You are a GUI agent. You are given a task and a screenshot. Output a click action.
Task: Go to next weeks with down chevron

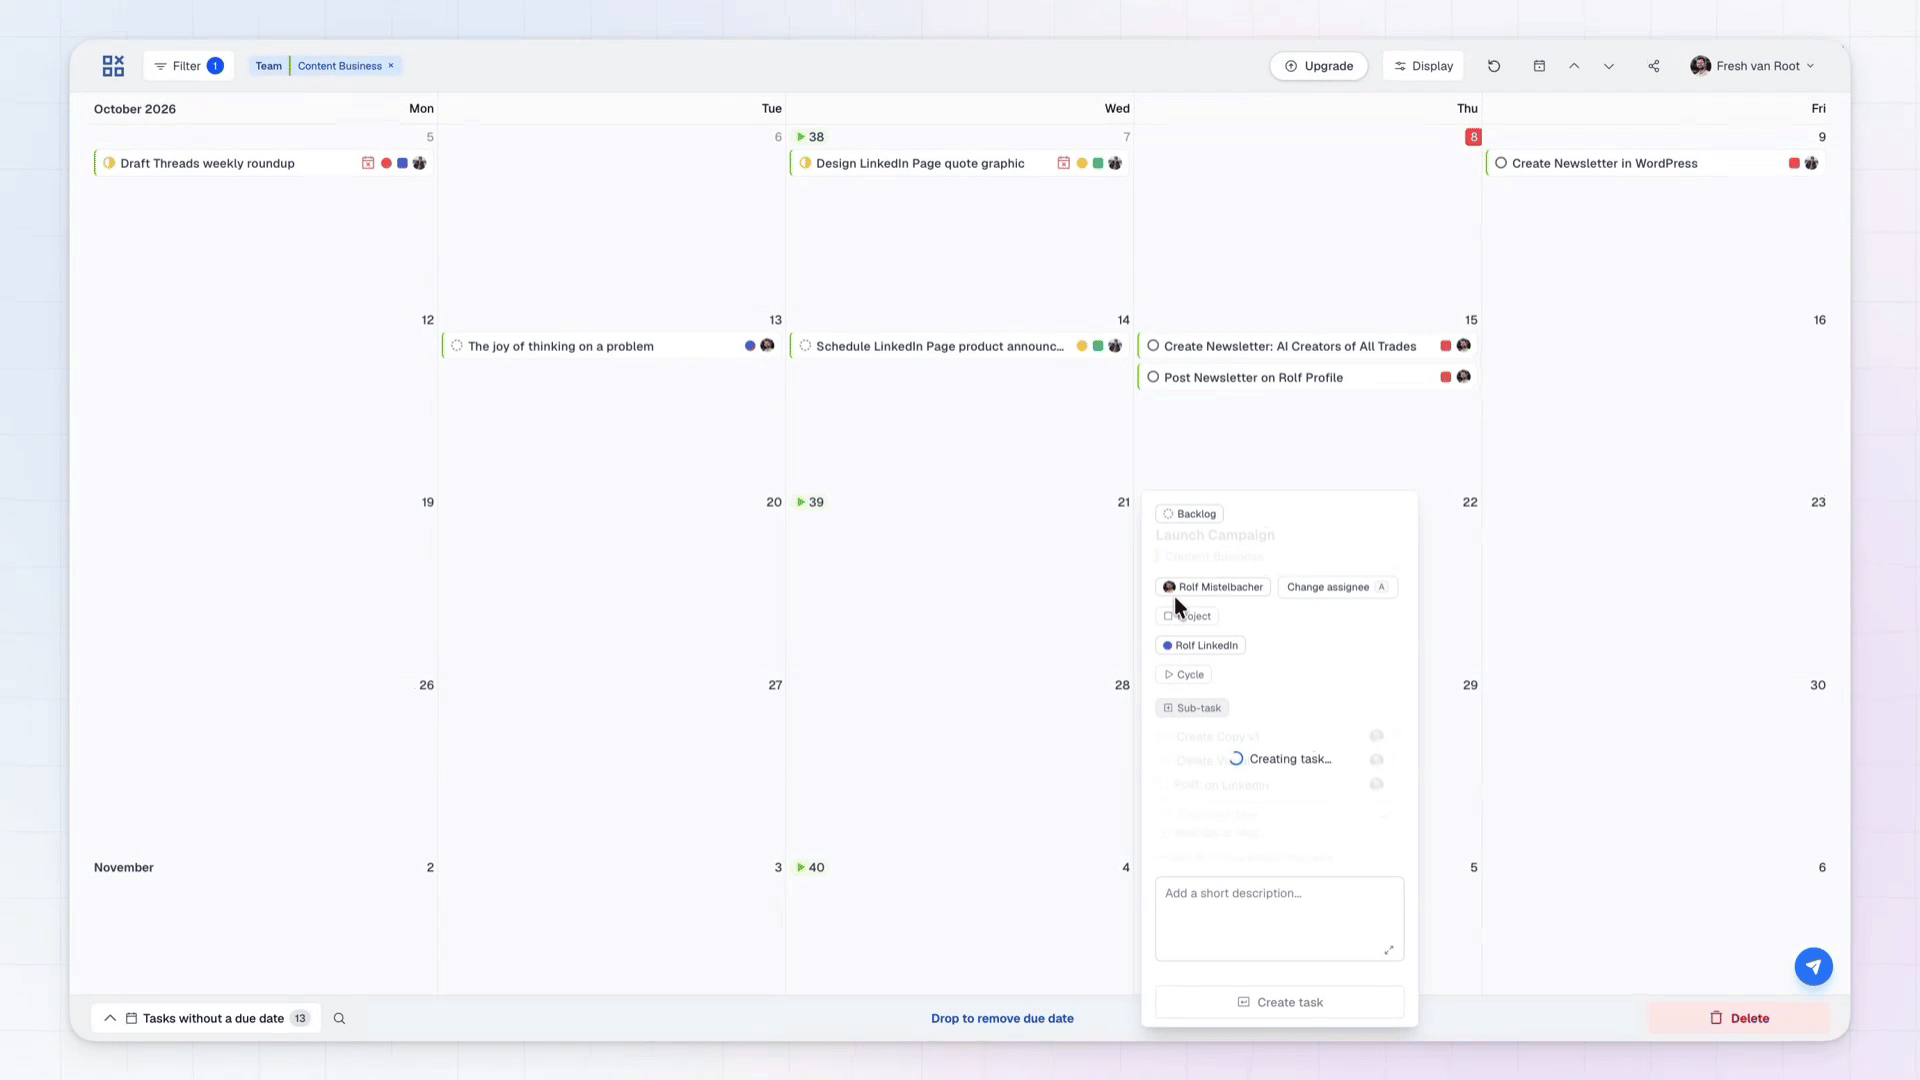coord(1609,66)
